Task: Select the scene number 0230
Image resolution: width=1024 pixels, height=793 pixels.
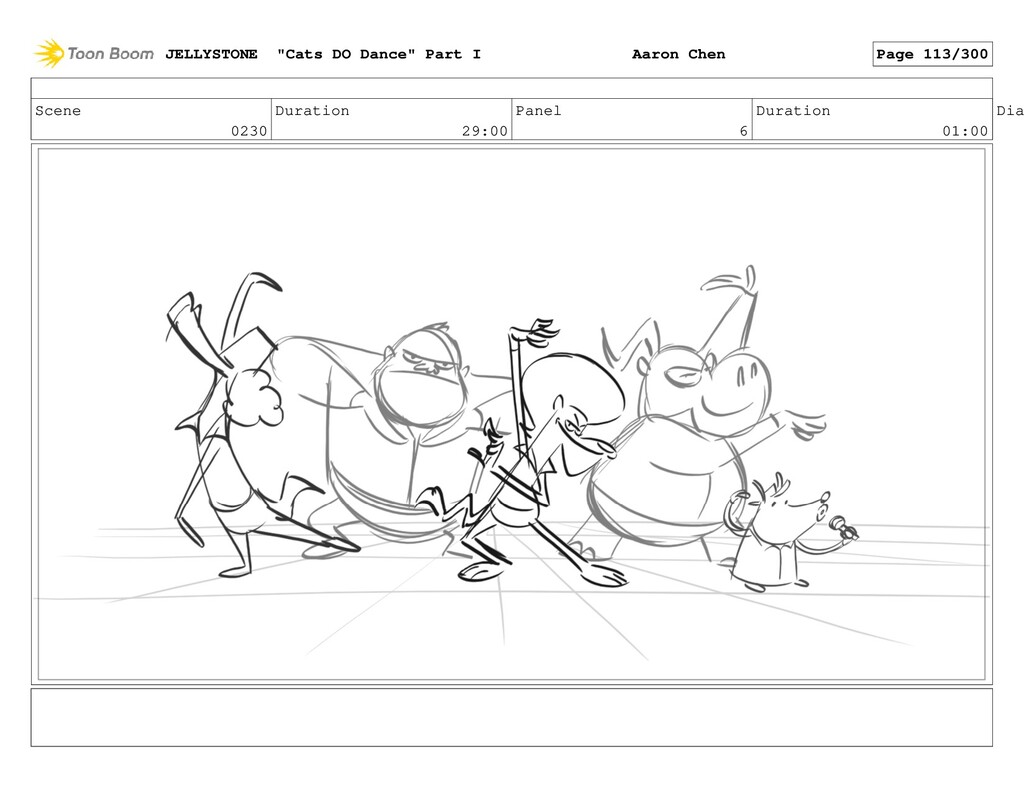Action: pyautogui.click(x=249, y=131)
